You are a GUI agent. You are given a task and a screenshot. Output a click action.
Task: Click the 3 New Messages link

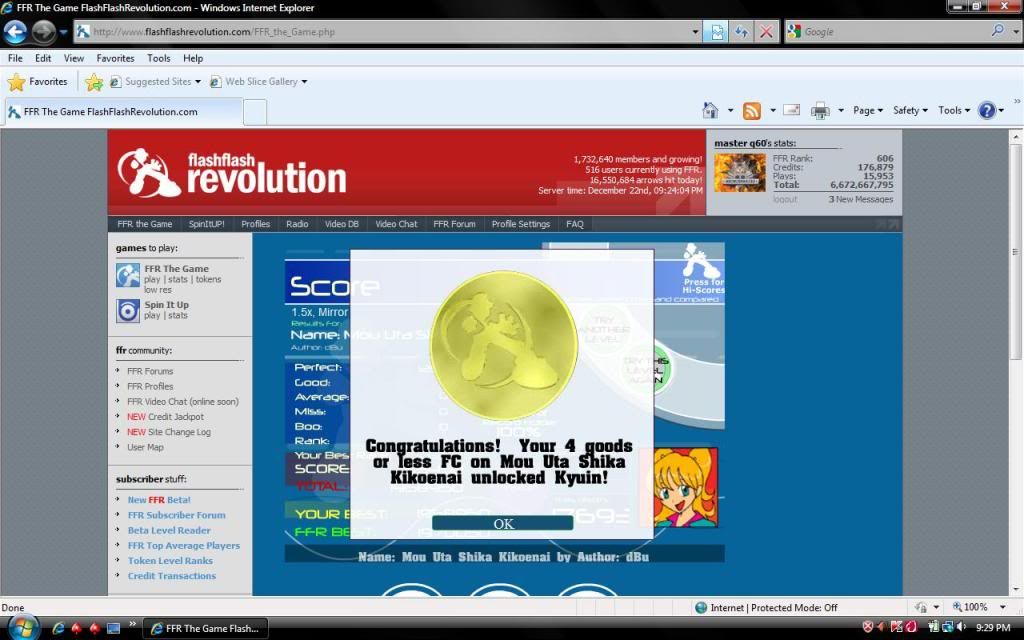(x=861, y=200)
